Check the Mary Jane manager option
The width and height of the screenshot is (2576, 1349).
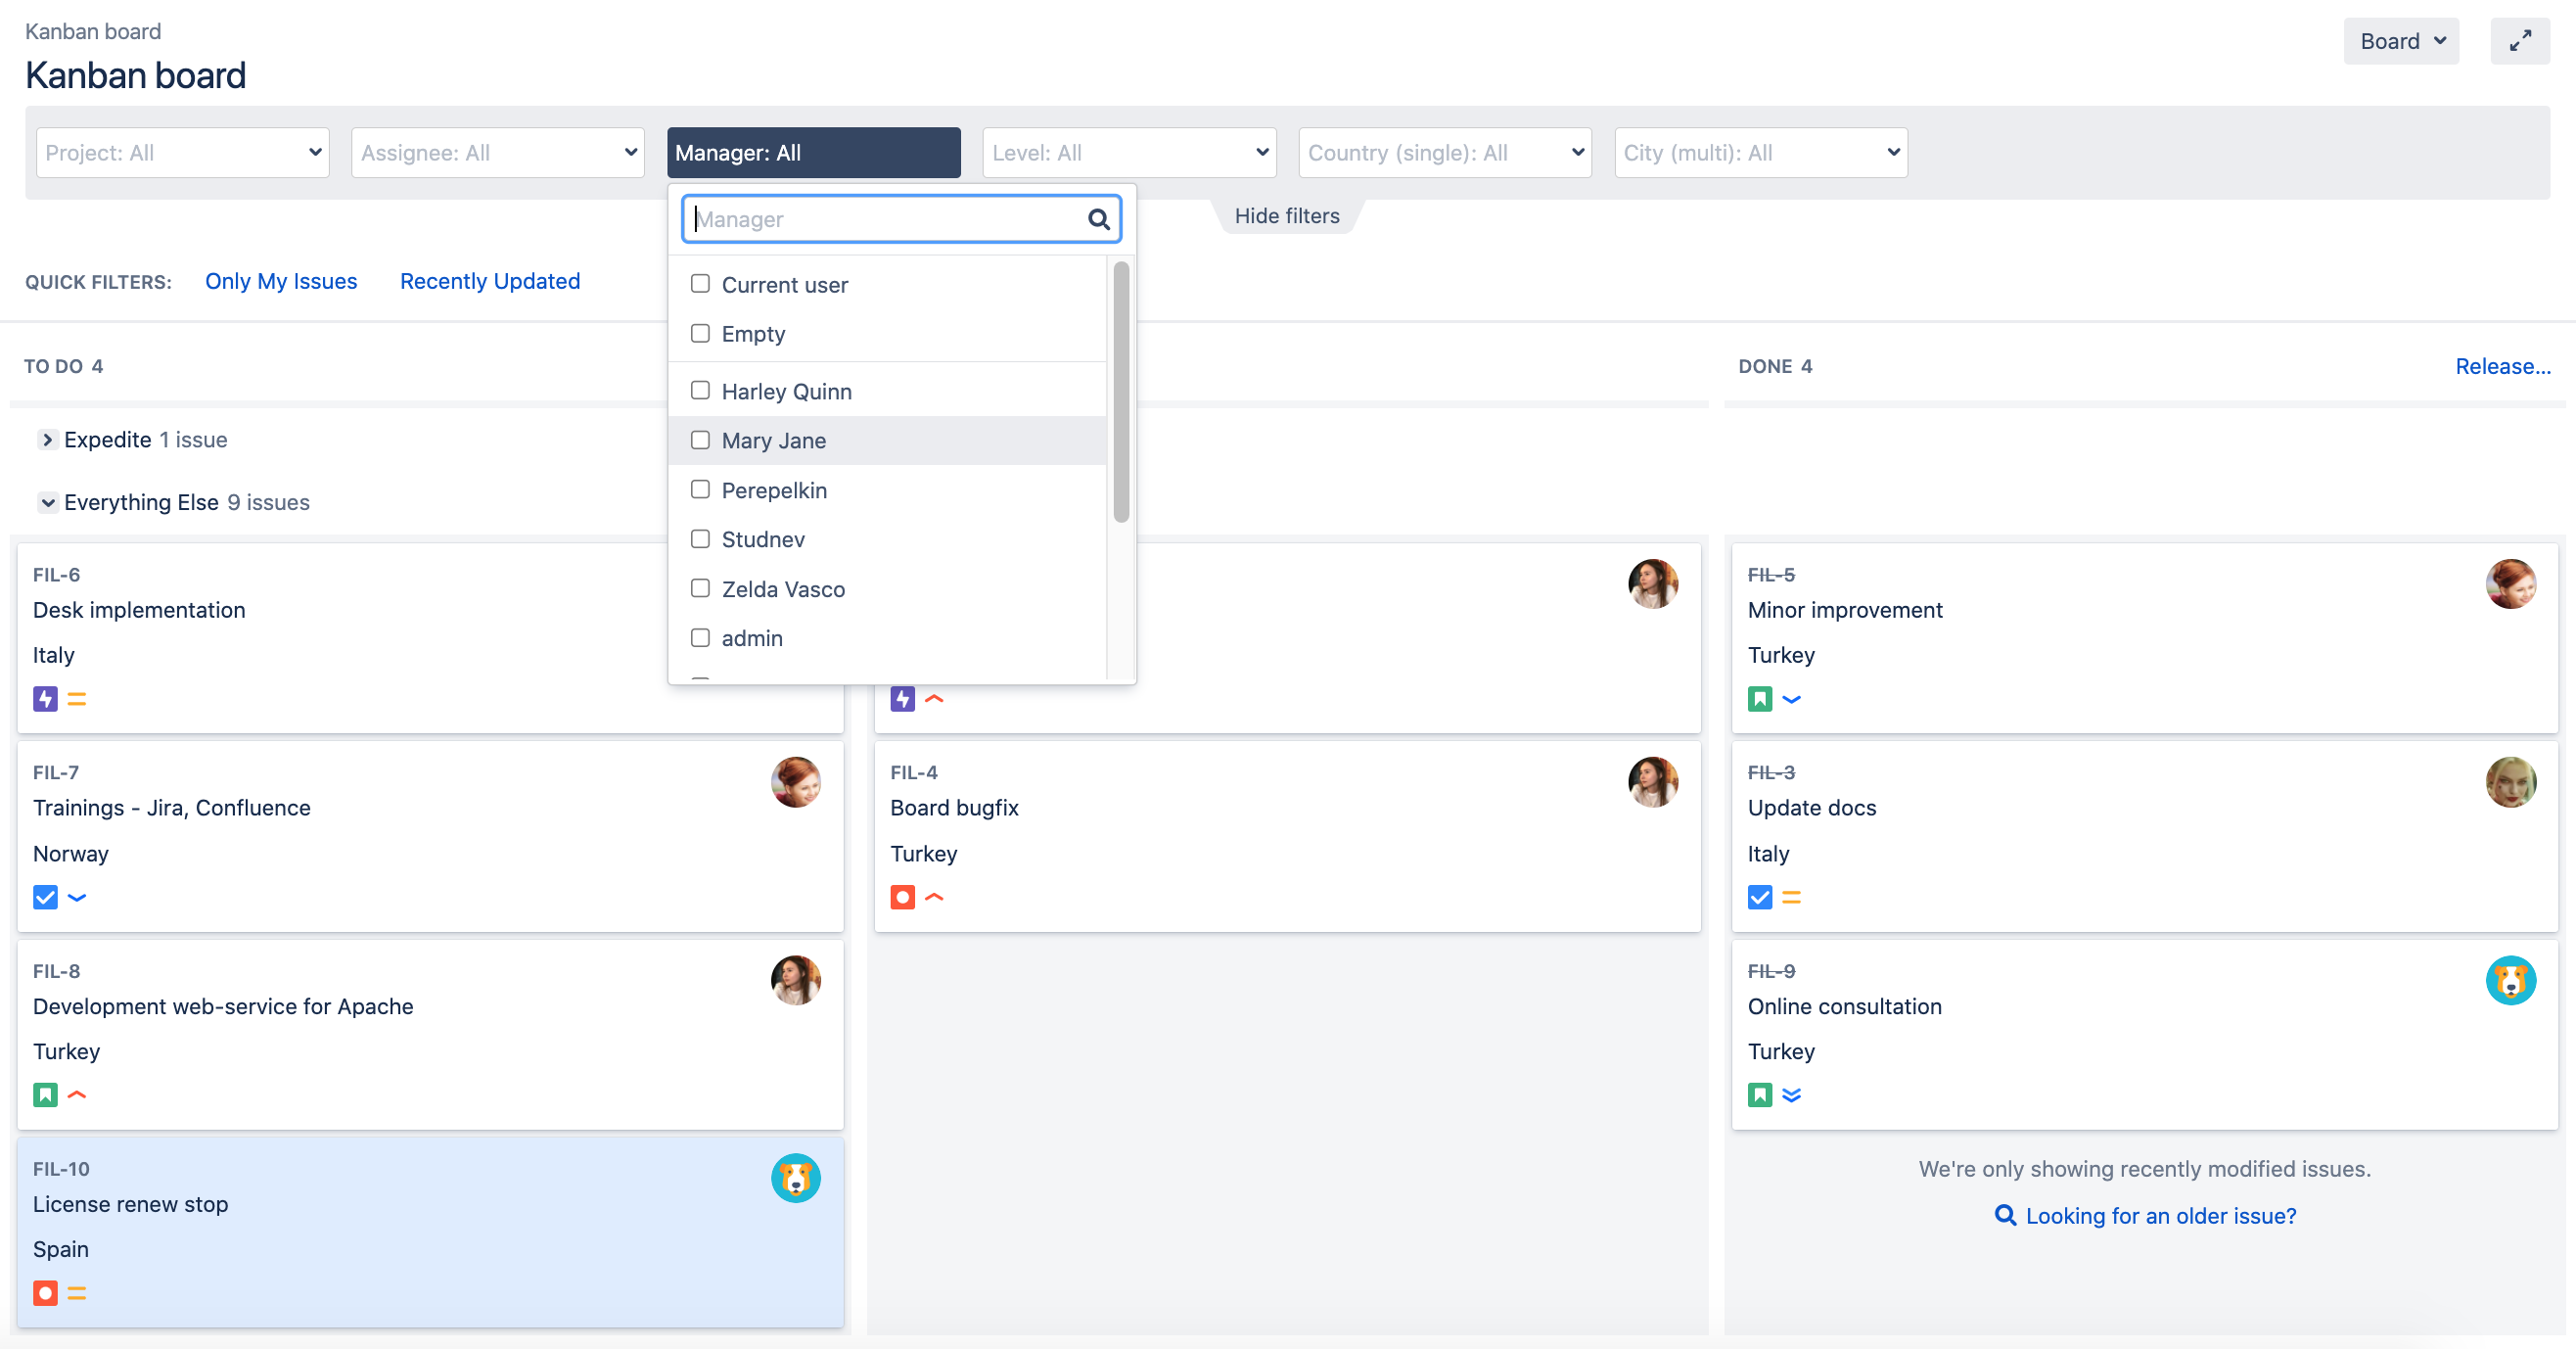tap(700, 440)
